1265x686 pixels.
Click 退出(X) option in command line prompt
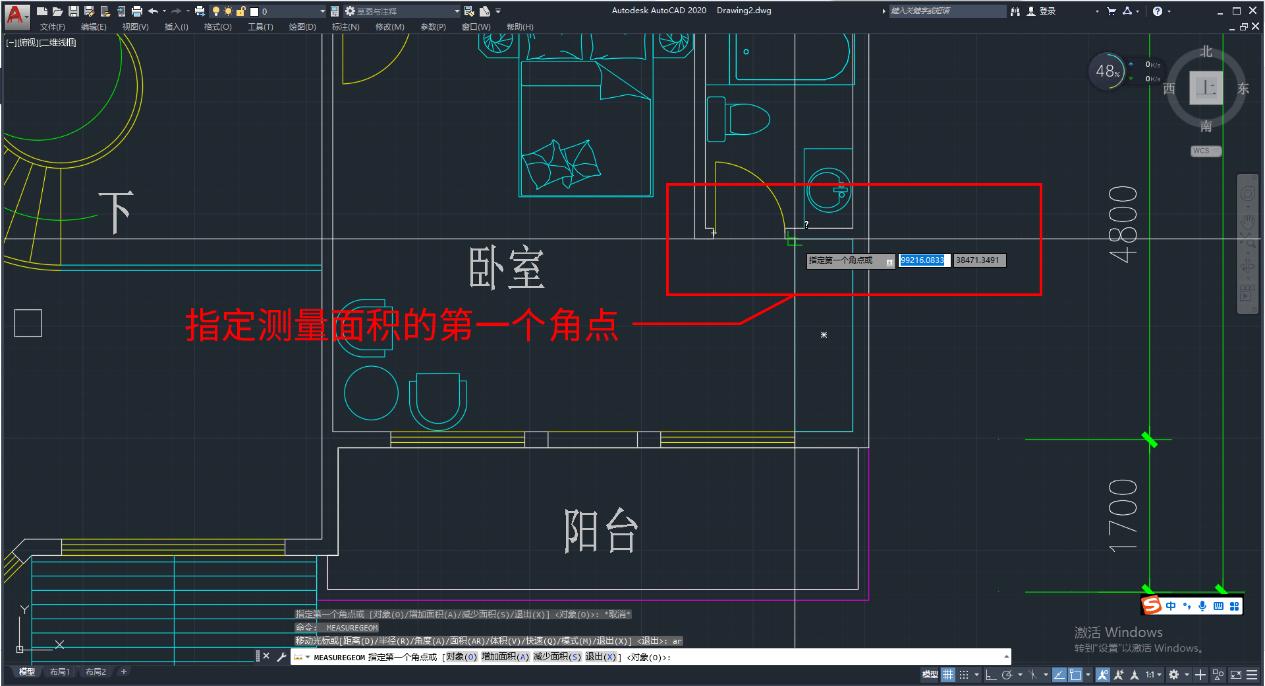click(x=600, y=657)
